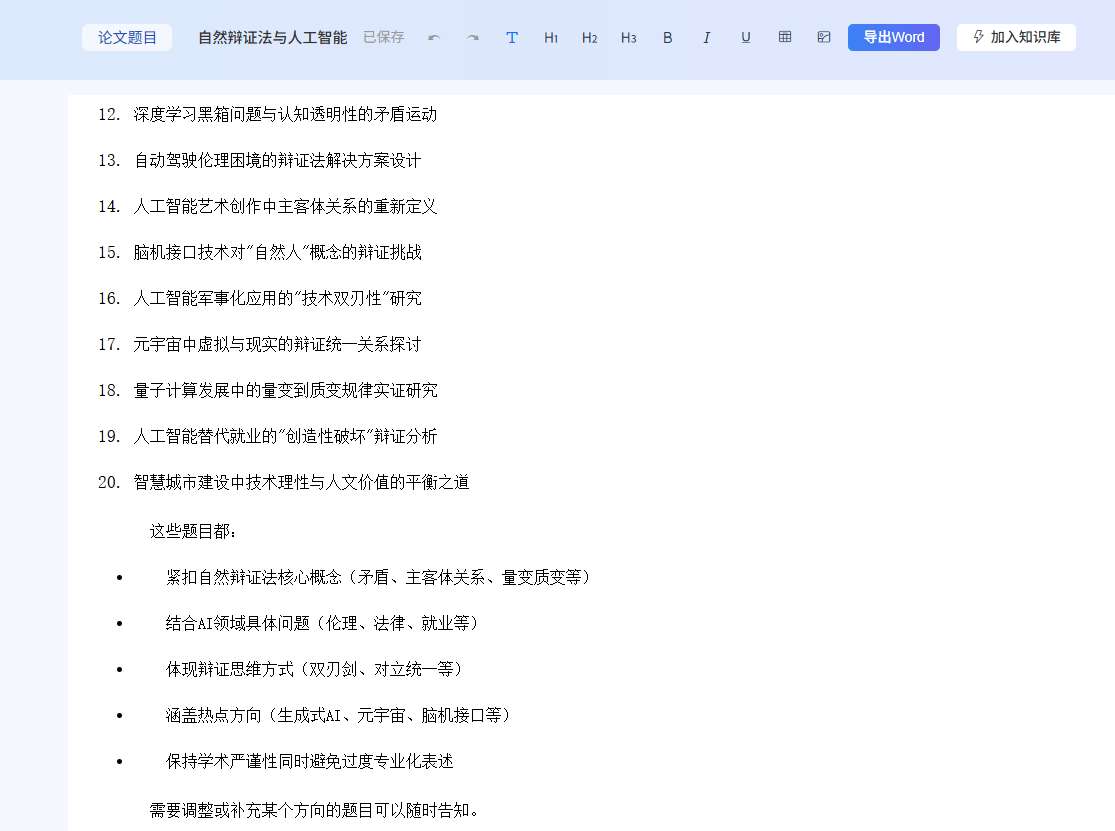Click the Undo icon in toolbar
The width and height of the screenshot is (1115, 831).
433,37
